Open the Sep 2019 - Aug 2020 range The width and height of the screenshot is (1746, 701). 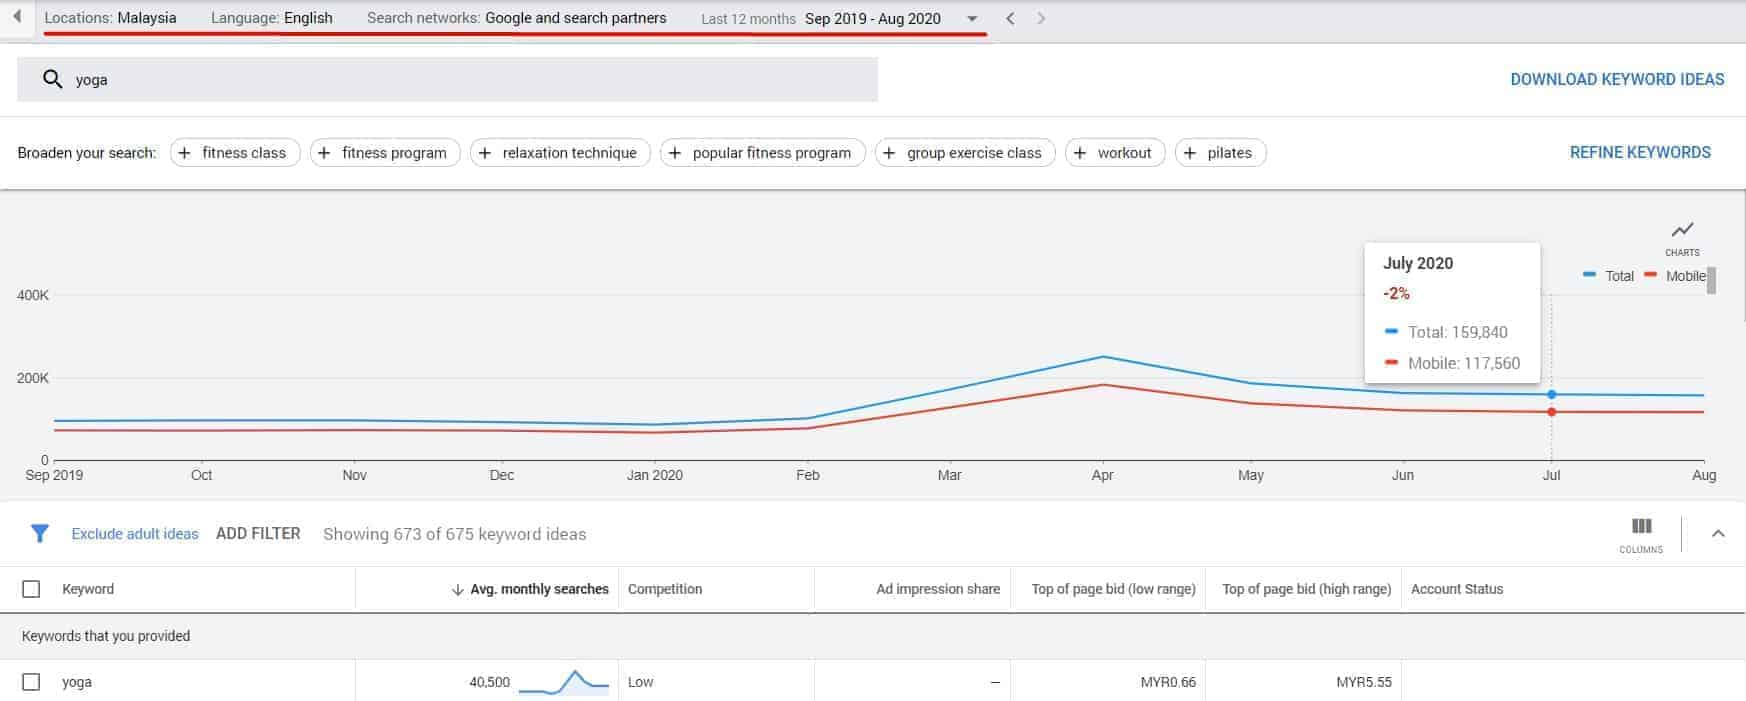873,18
